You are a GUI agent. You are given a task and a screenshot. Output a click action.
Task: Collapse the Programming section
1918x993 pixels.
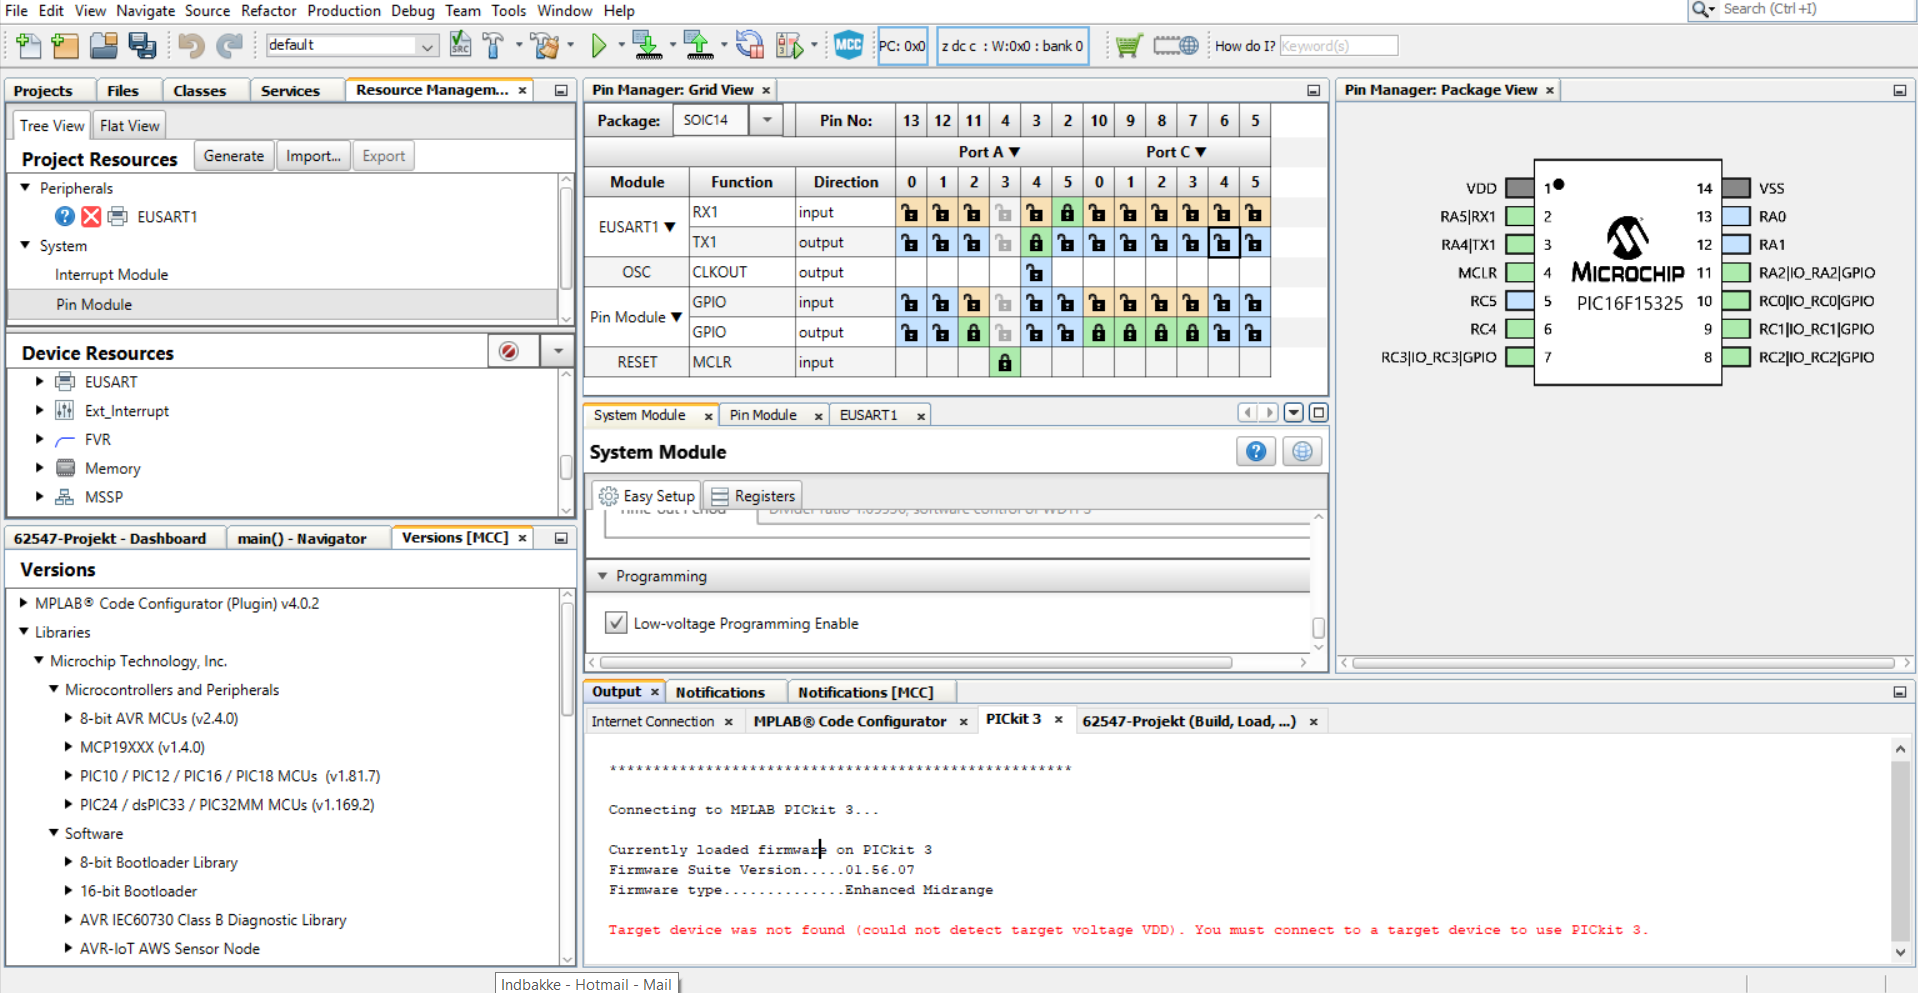point(602,576)
